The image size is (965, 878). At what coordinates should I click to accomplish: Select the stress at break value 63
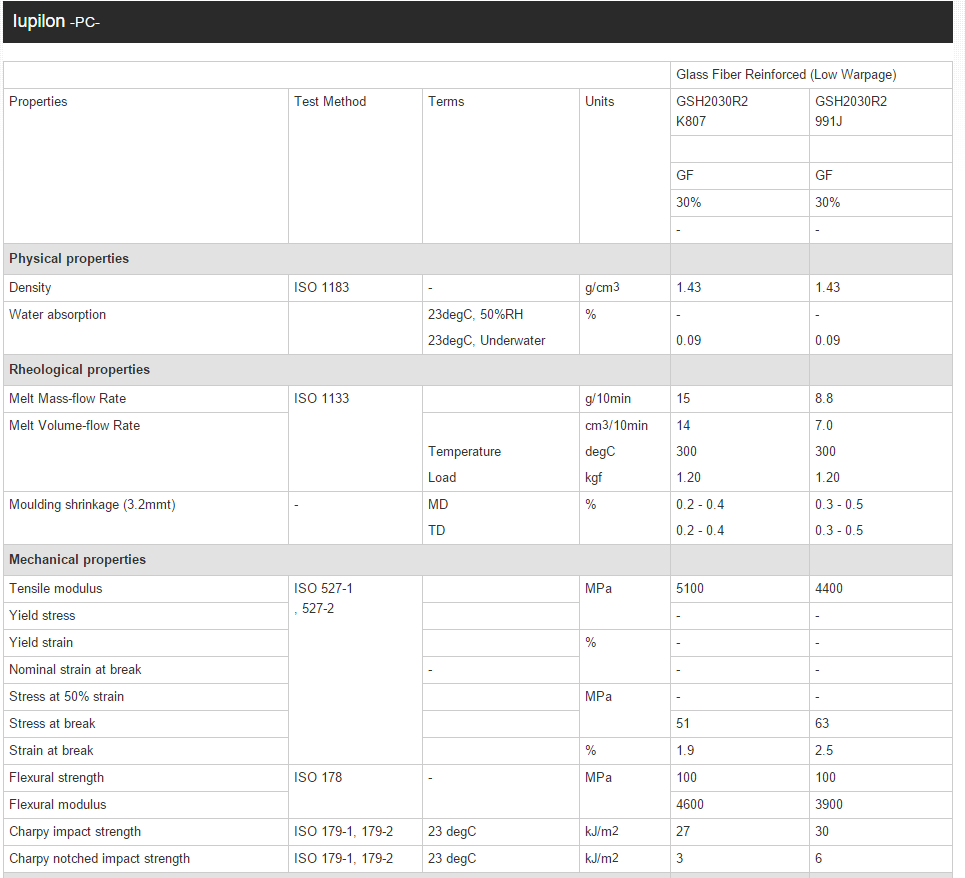pos(822,723)
